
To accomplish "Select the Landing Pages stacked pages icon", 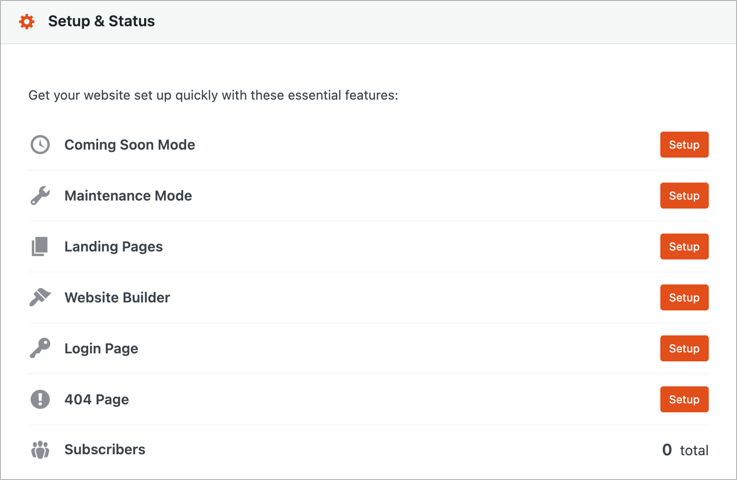I will click(x=40, y=247).
